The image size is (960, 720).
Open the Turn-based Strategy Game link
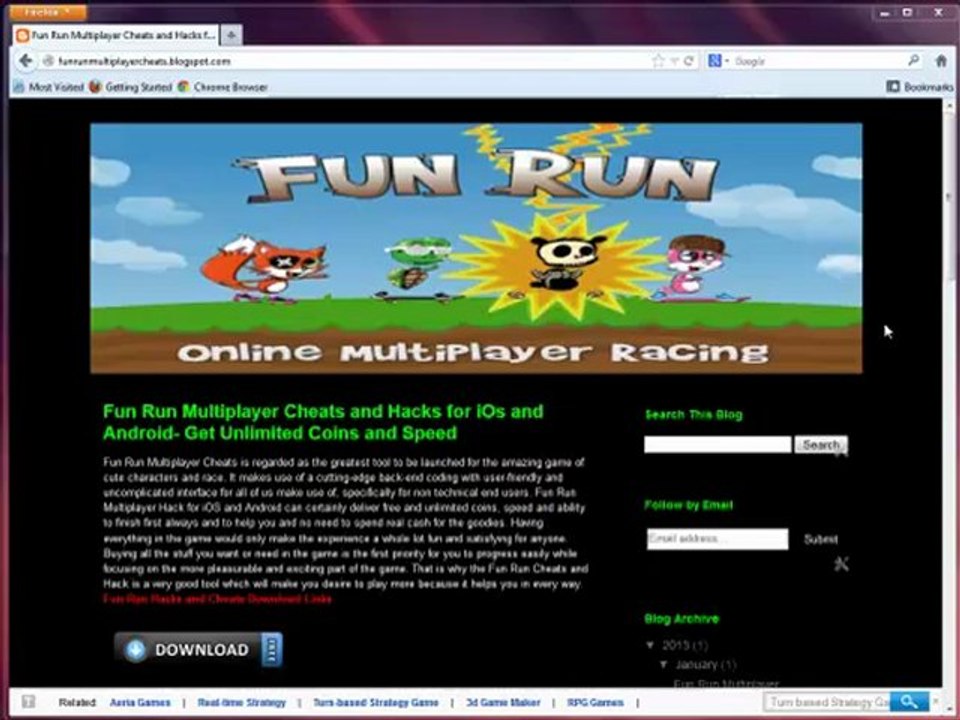[x=375, y=702]
